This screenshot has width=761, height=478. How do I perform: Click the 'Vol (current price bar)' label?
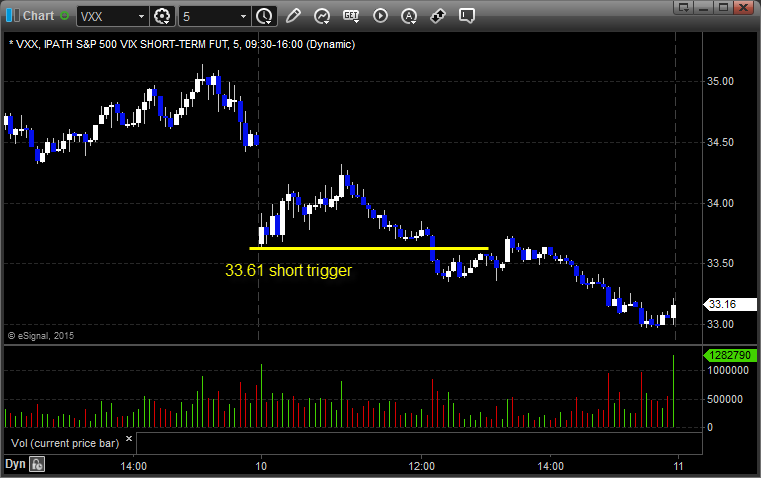tap(65, 443)
